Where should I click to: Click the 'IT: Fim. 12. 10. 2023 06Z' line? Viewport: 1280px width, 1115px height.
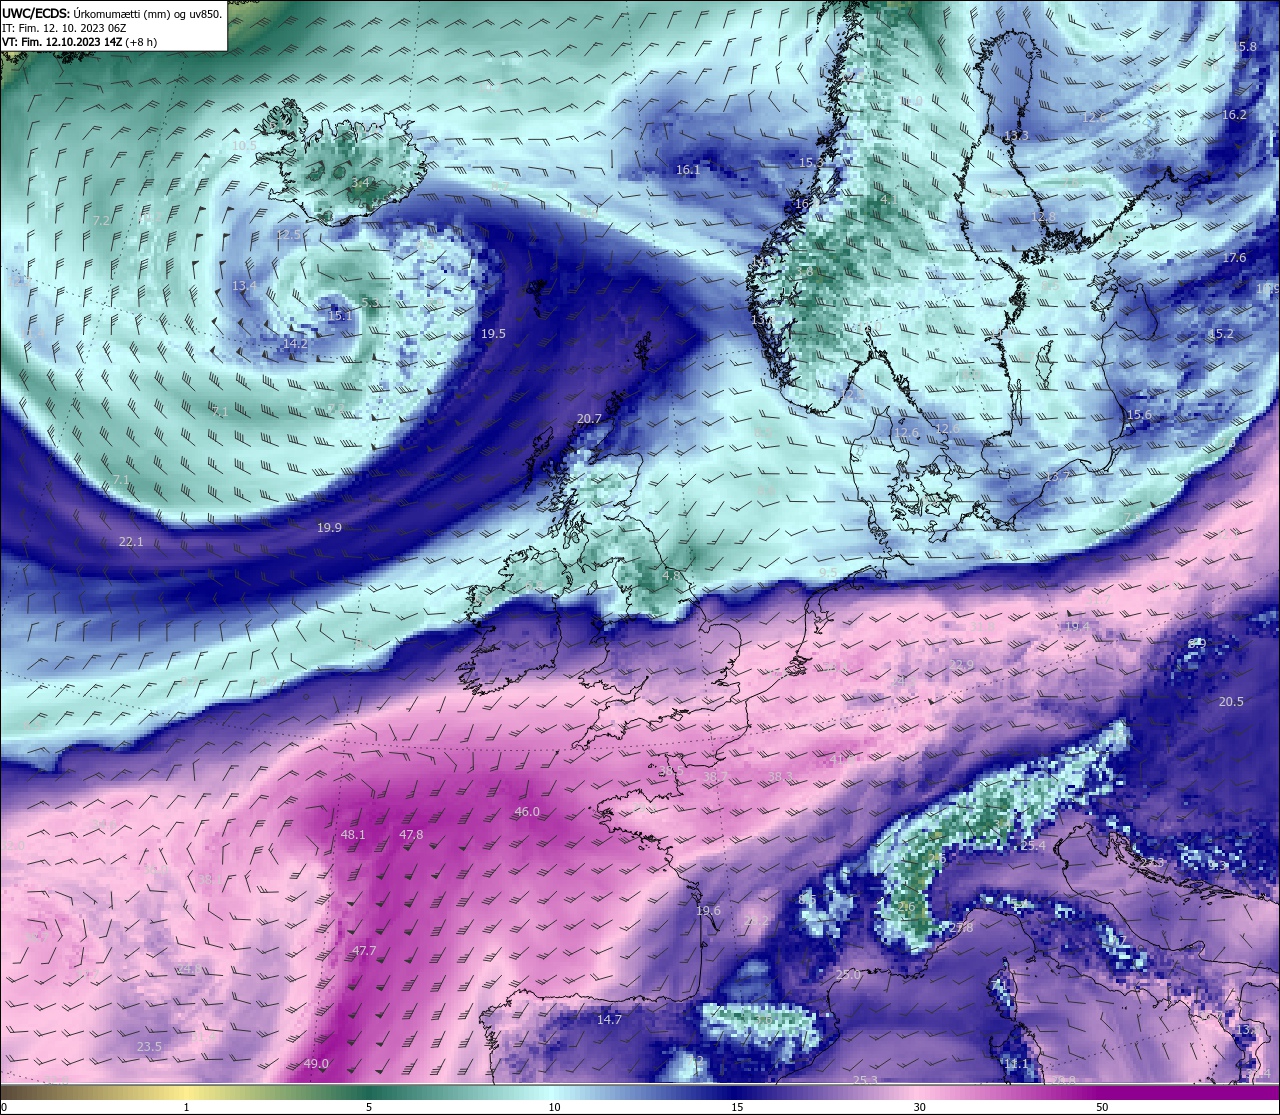(64, 29)
